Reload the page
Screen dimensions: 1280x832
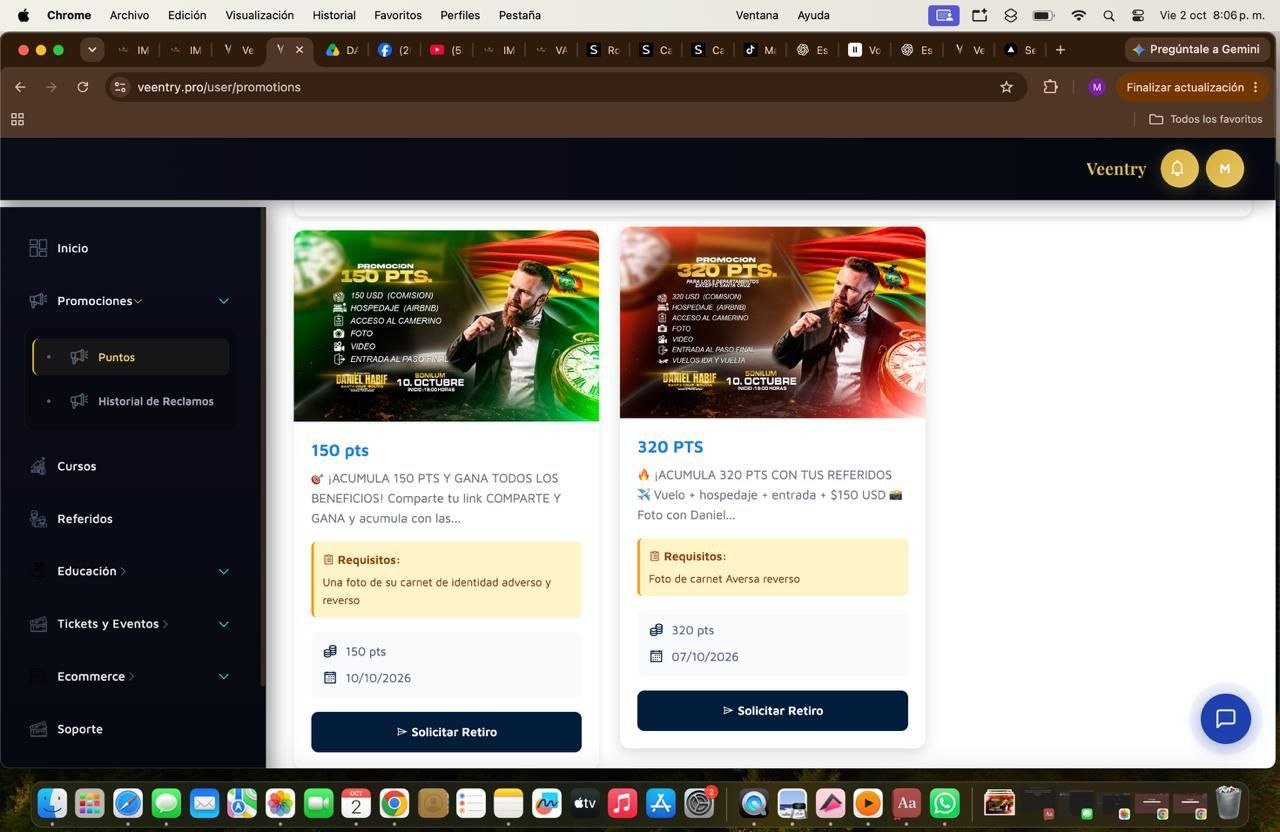click(x=83, y=87)
